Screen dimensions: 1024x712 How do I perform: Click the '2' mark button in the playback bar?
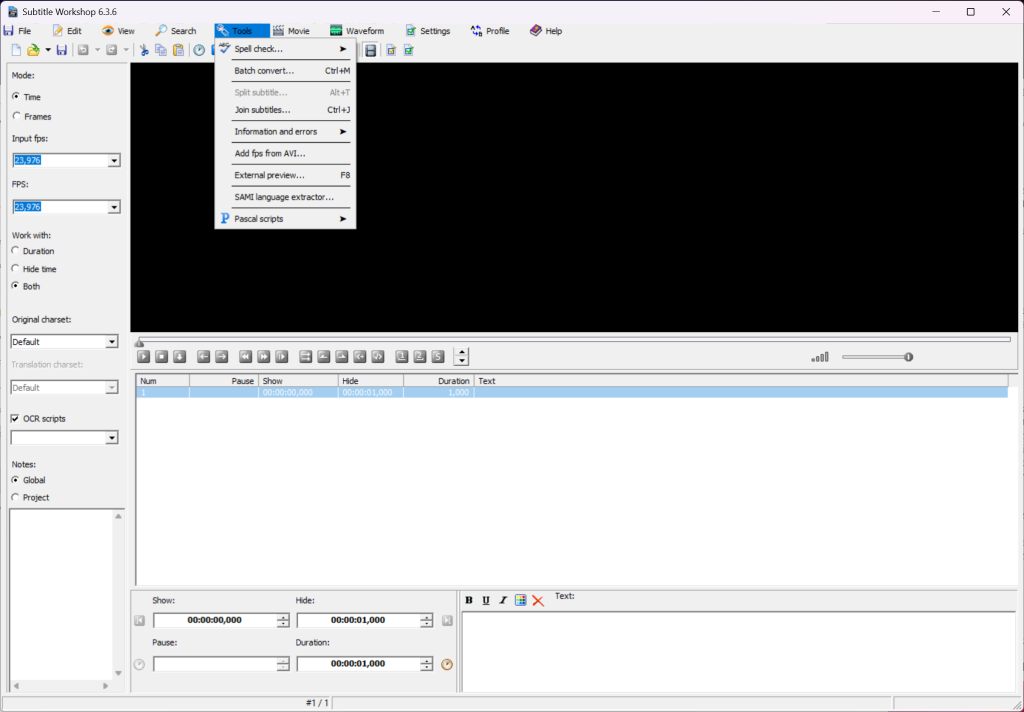click(x=420, y=357)
